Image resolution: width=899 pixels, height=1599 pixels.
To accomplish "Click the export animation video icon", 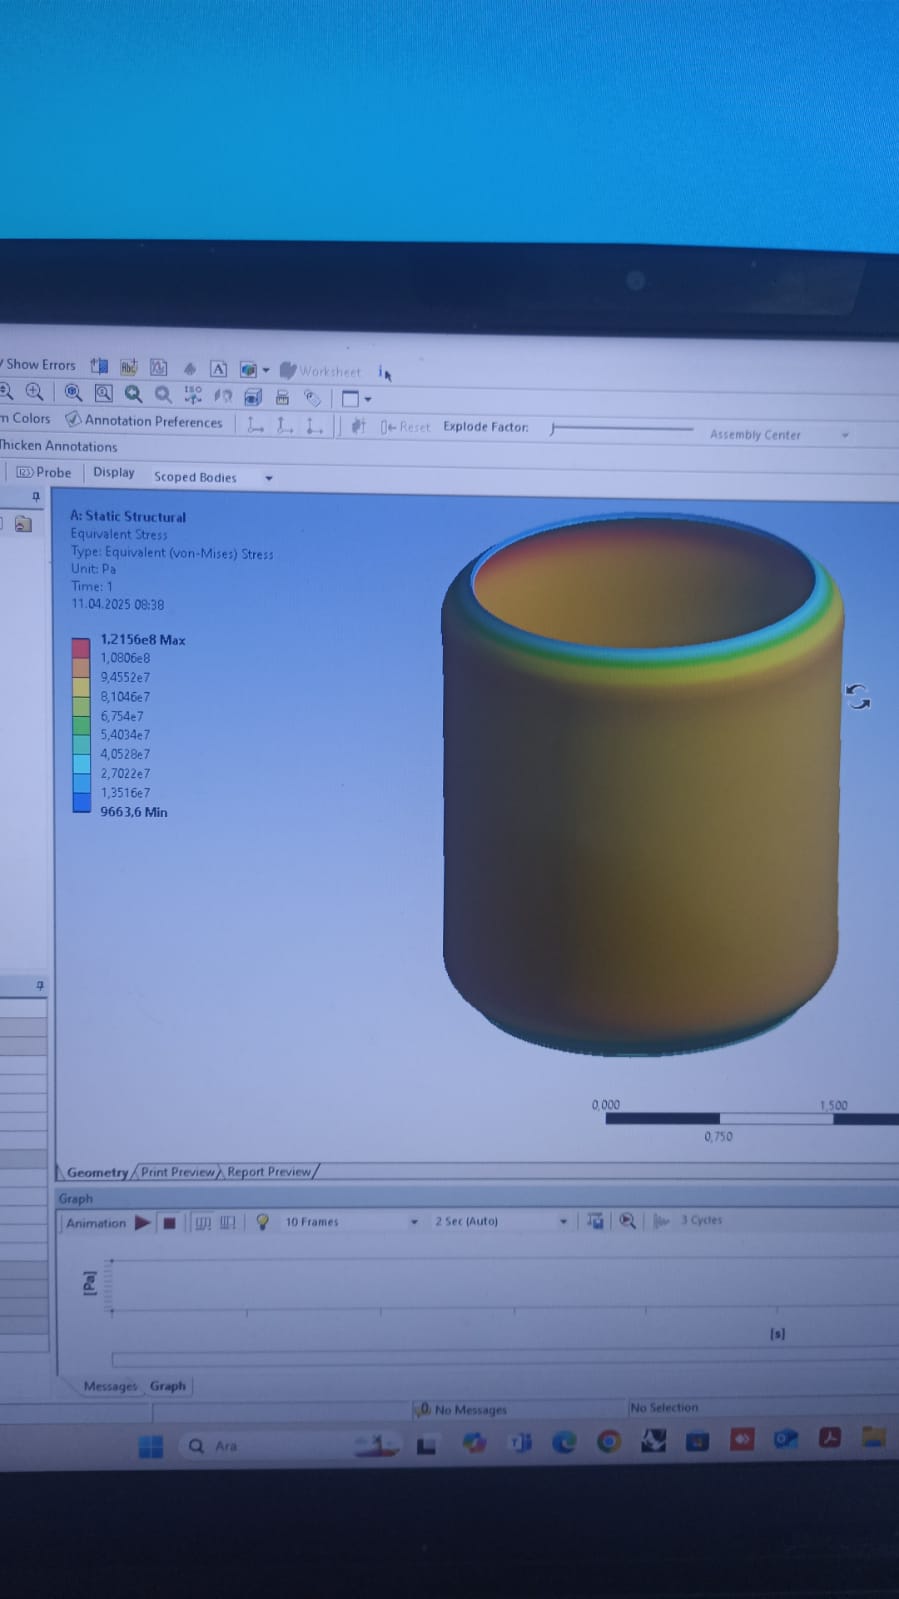I will 595,1221.
